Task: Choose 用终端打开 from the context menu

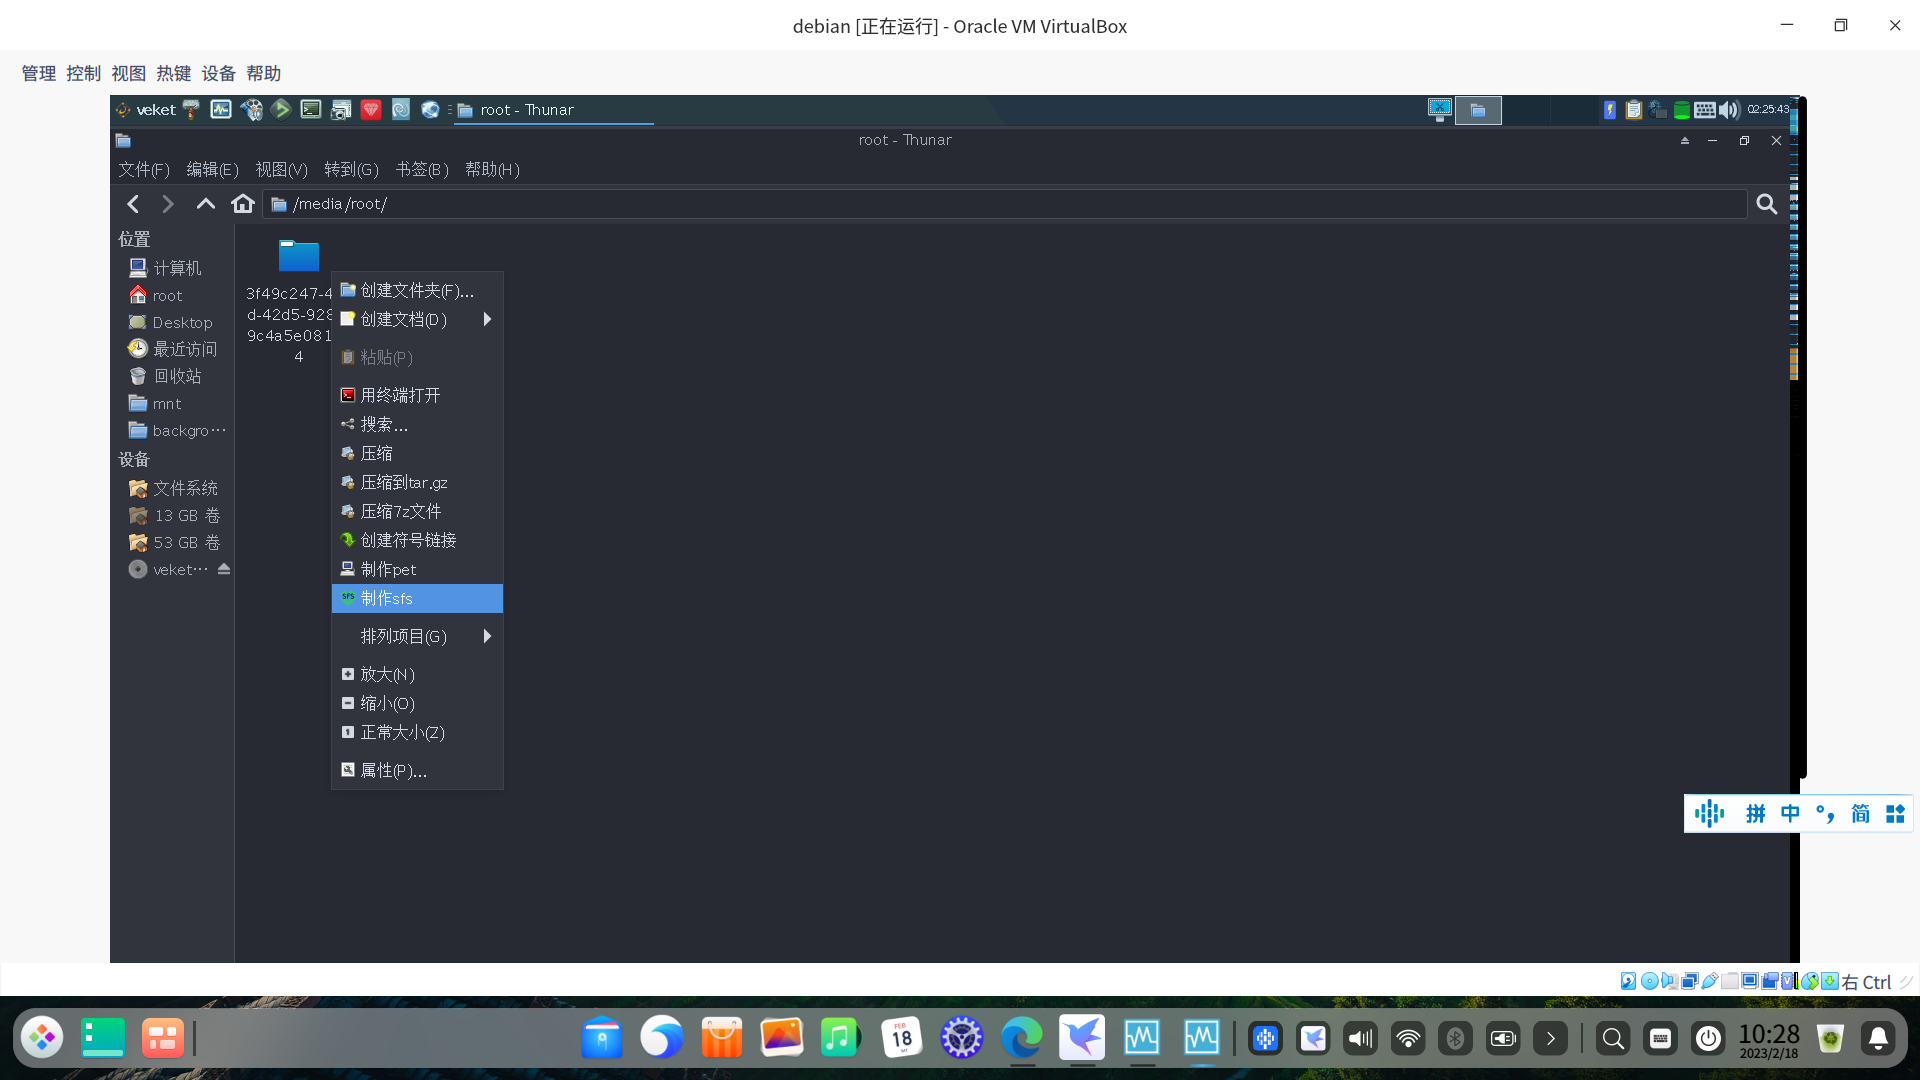Action: (x=400, y=395)
